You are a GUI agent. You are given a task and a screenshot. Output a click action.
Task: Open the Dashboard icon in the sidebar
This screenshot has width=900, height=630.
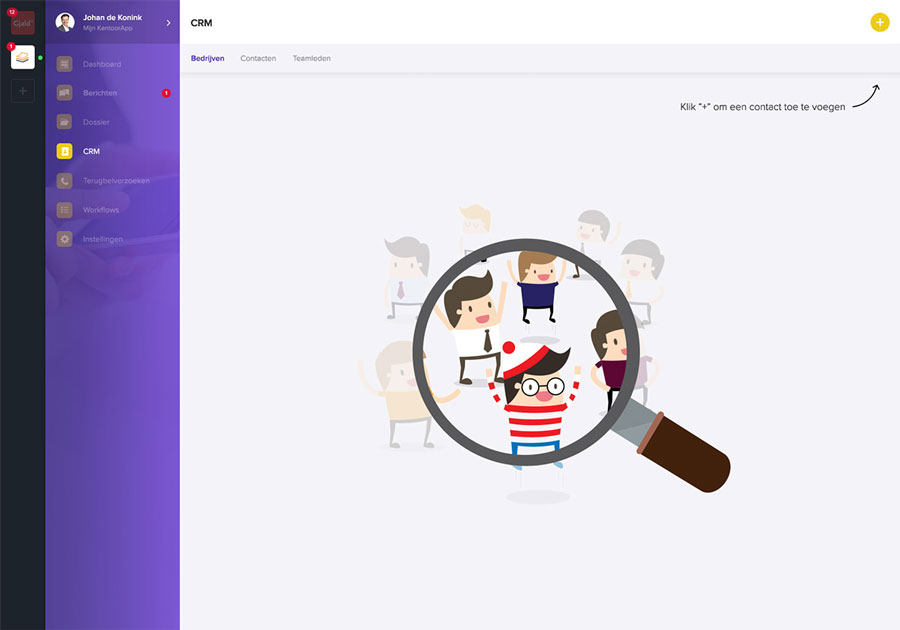click(65, 64)
